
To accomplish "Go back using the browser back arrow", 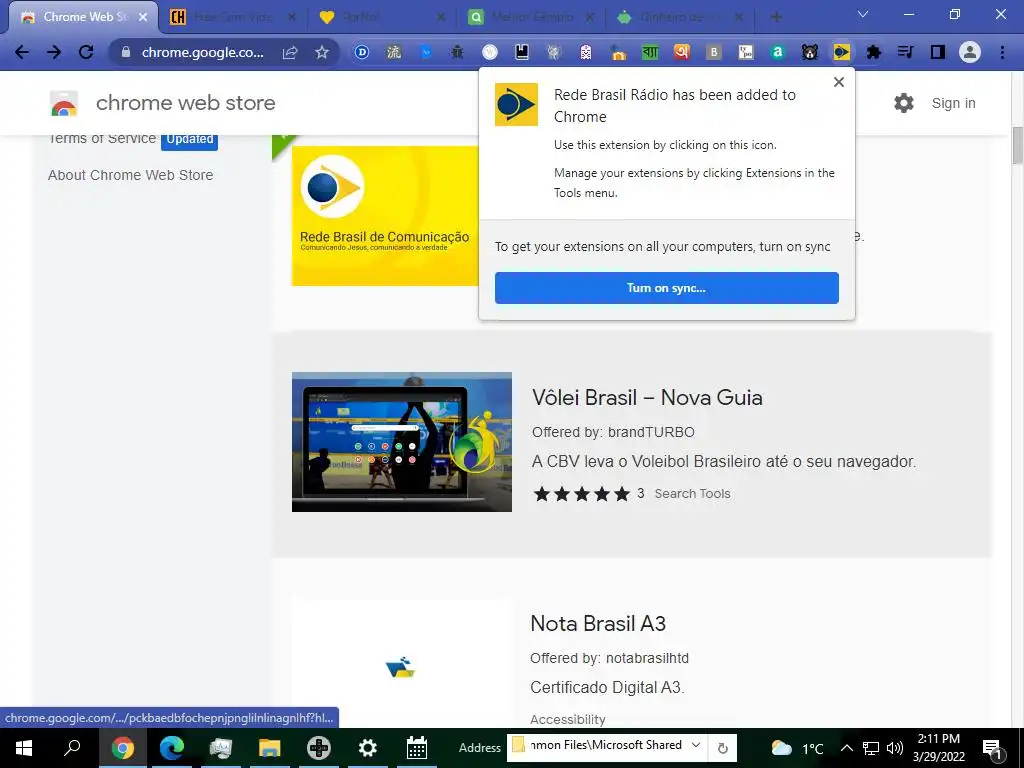I will [x=22, y=52].
